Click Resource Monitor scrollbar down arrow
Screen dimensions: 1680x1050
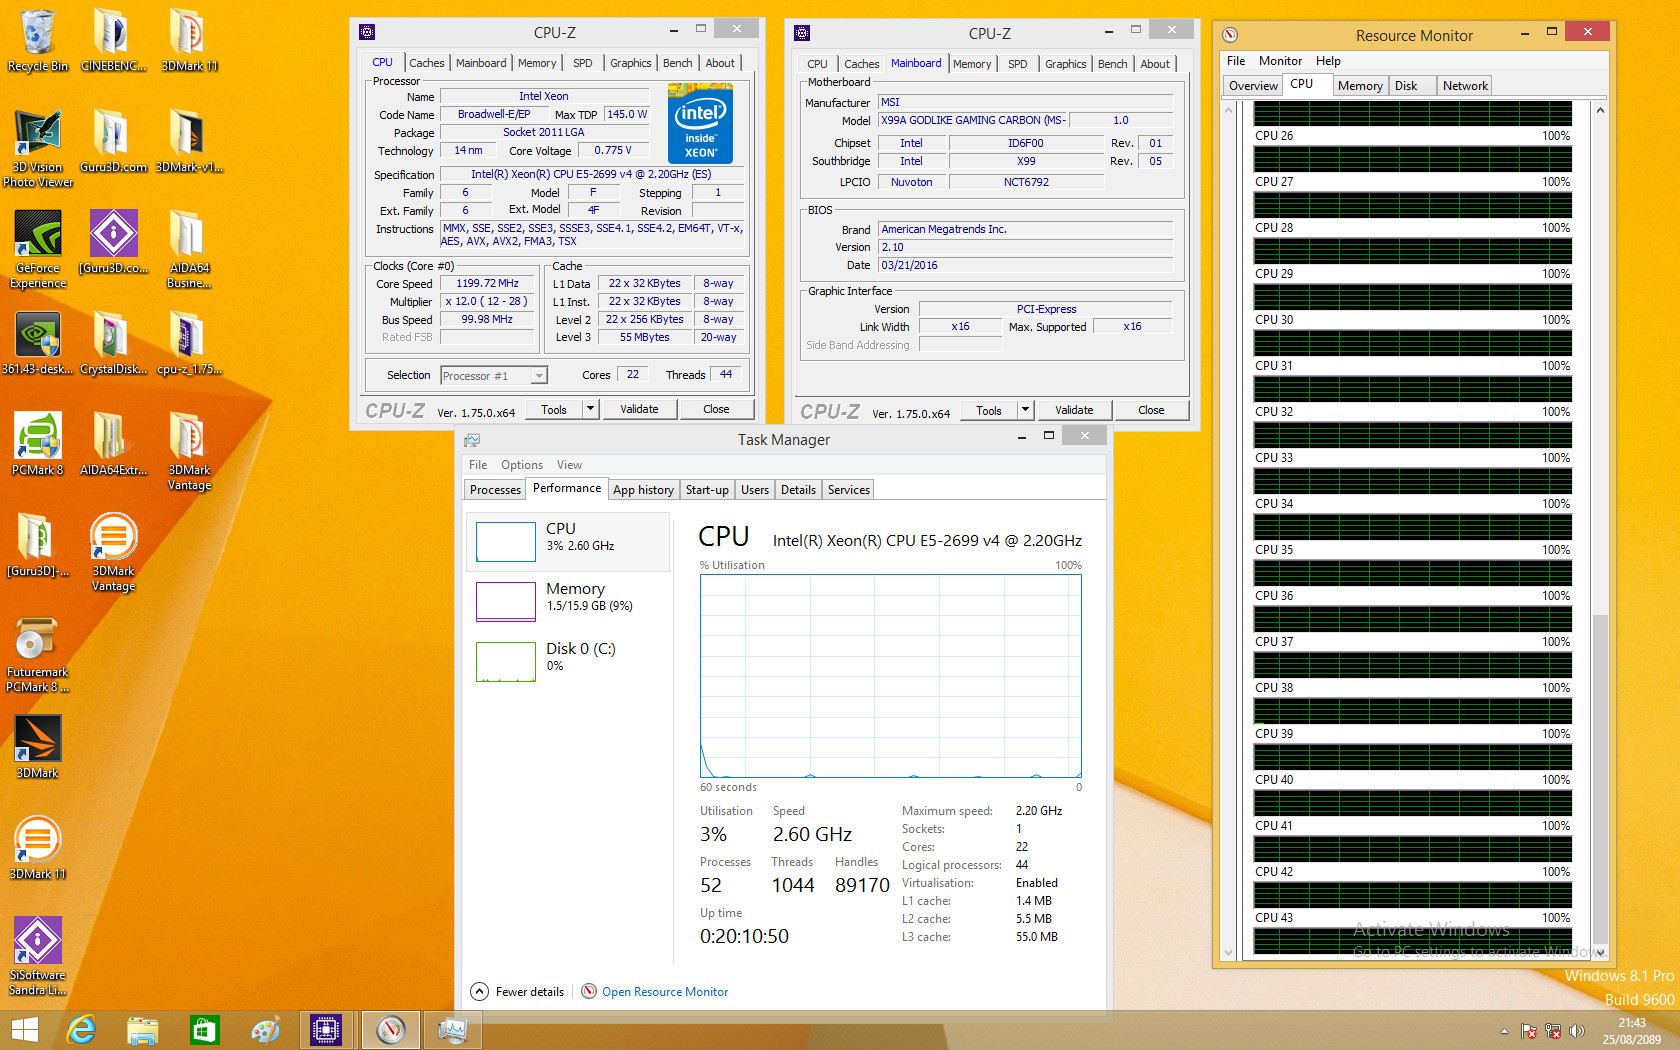tap(1600, 952)
